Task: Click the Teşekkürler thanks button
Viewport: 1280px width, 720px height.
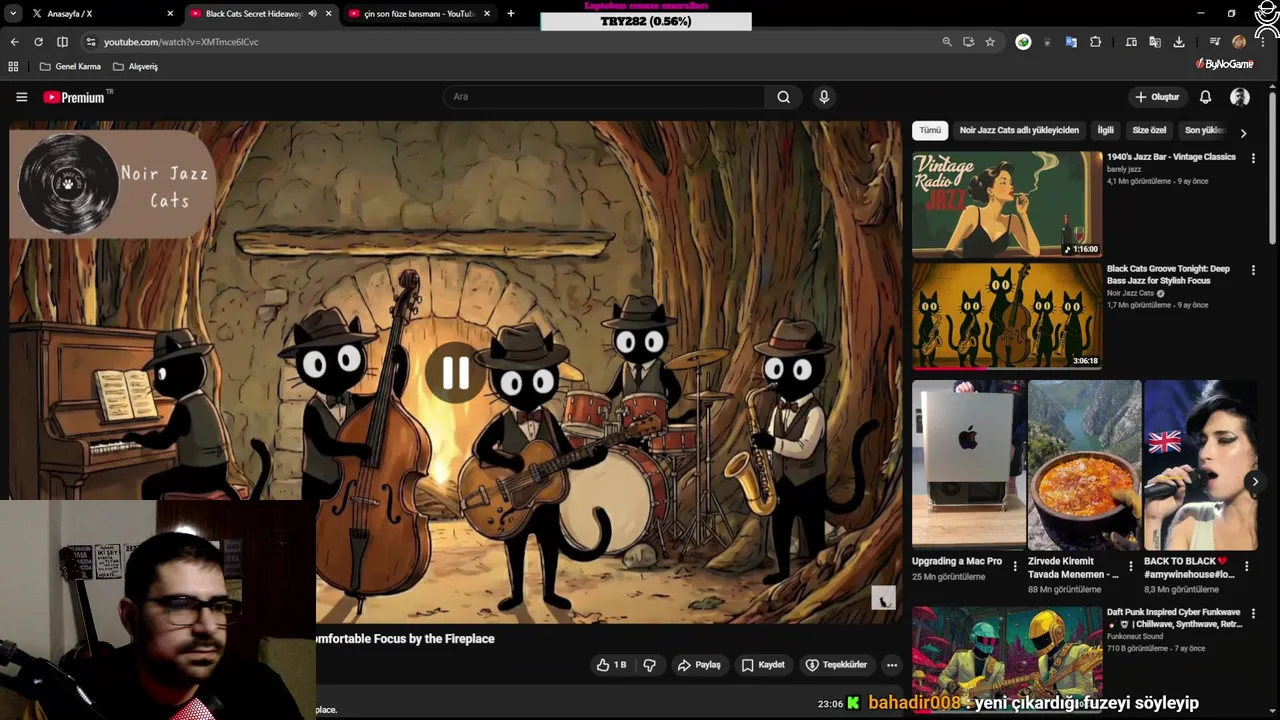Action: (837, 665)
